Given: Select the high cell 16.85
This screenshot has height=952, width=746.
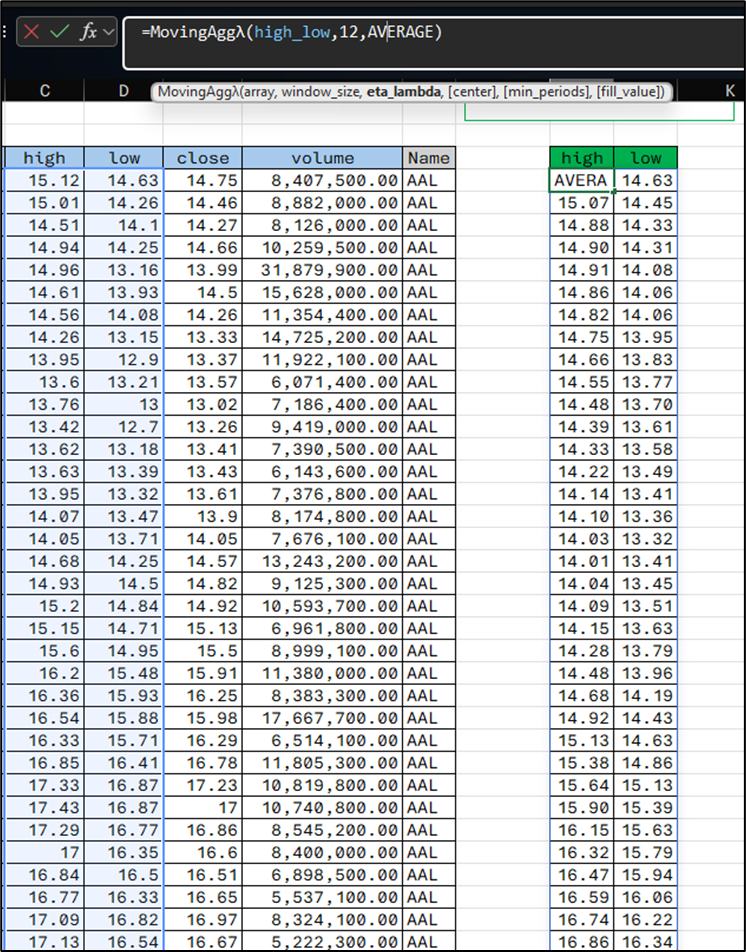Looking at the screenshot, I should tap(44, 763).
